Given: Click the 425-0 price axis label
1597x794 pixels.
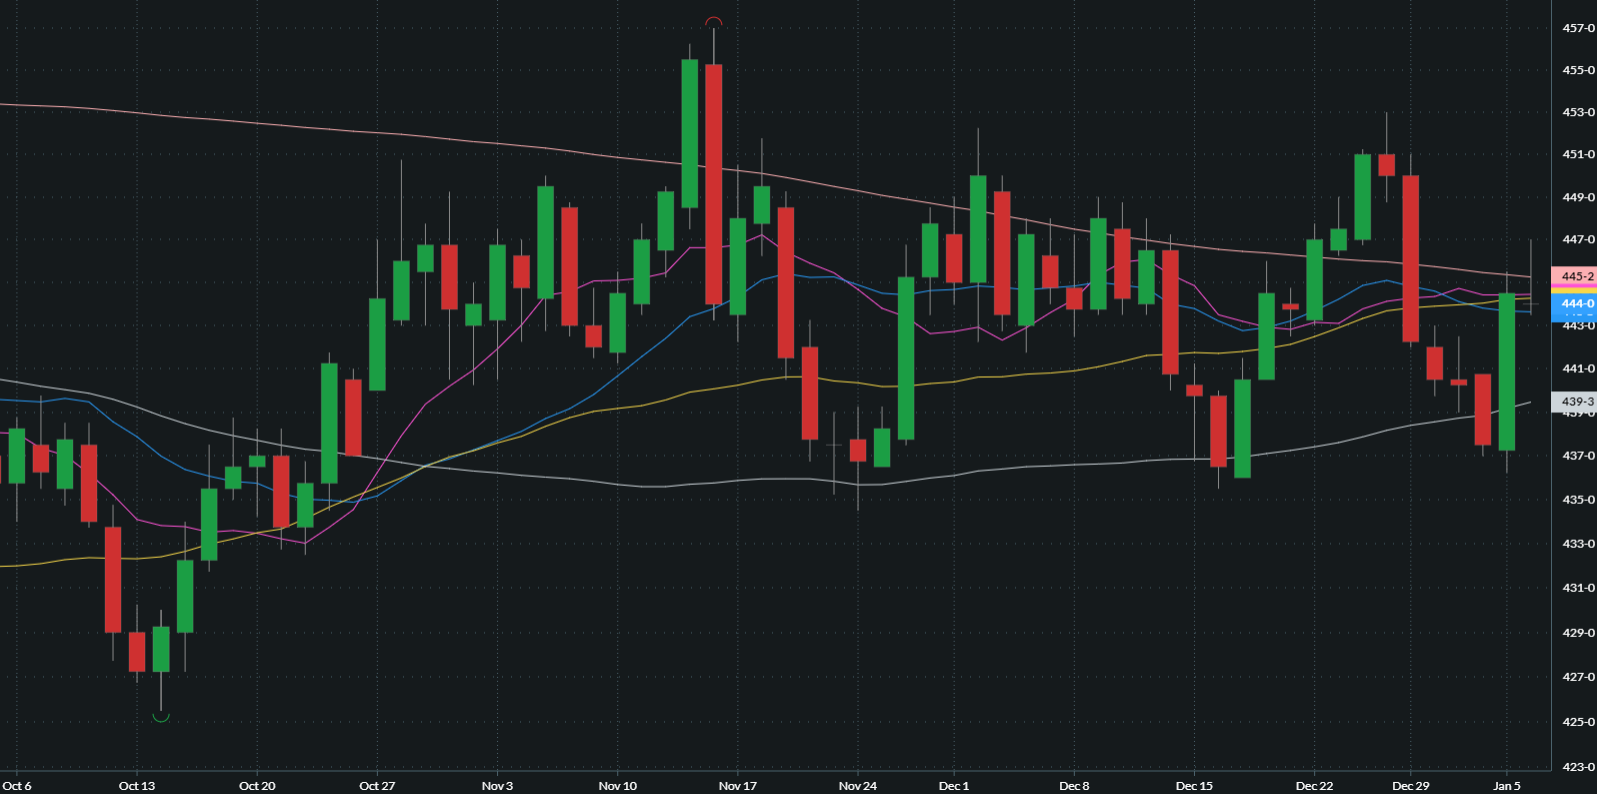Looking at the screenshot, I should tap(1579, 722).
